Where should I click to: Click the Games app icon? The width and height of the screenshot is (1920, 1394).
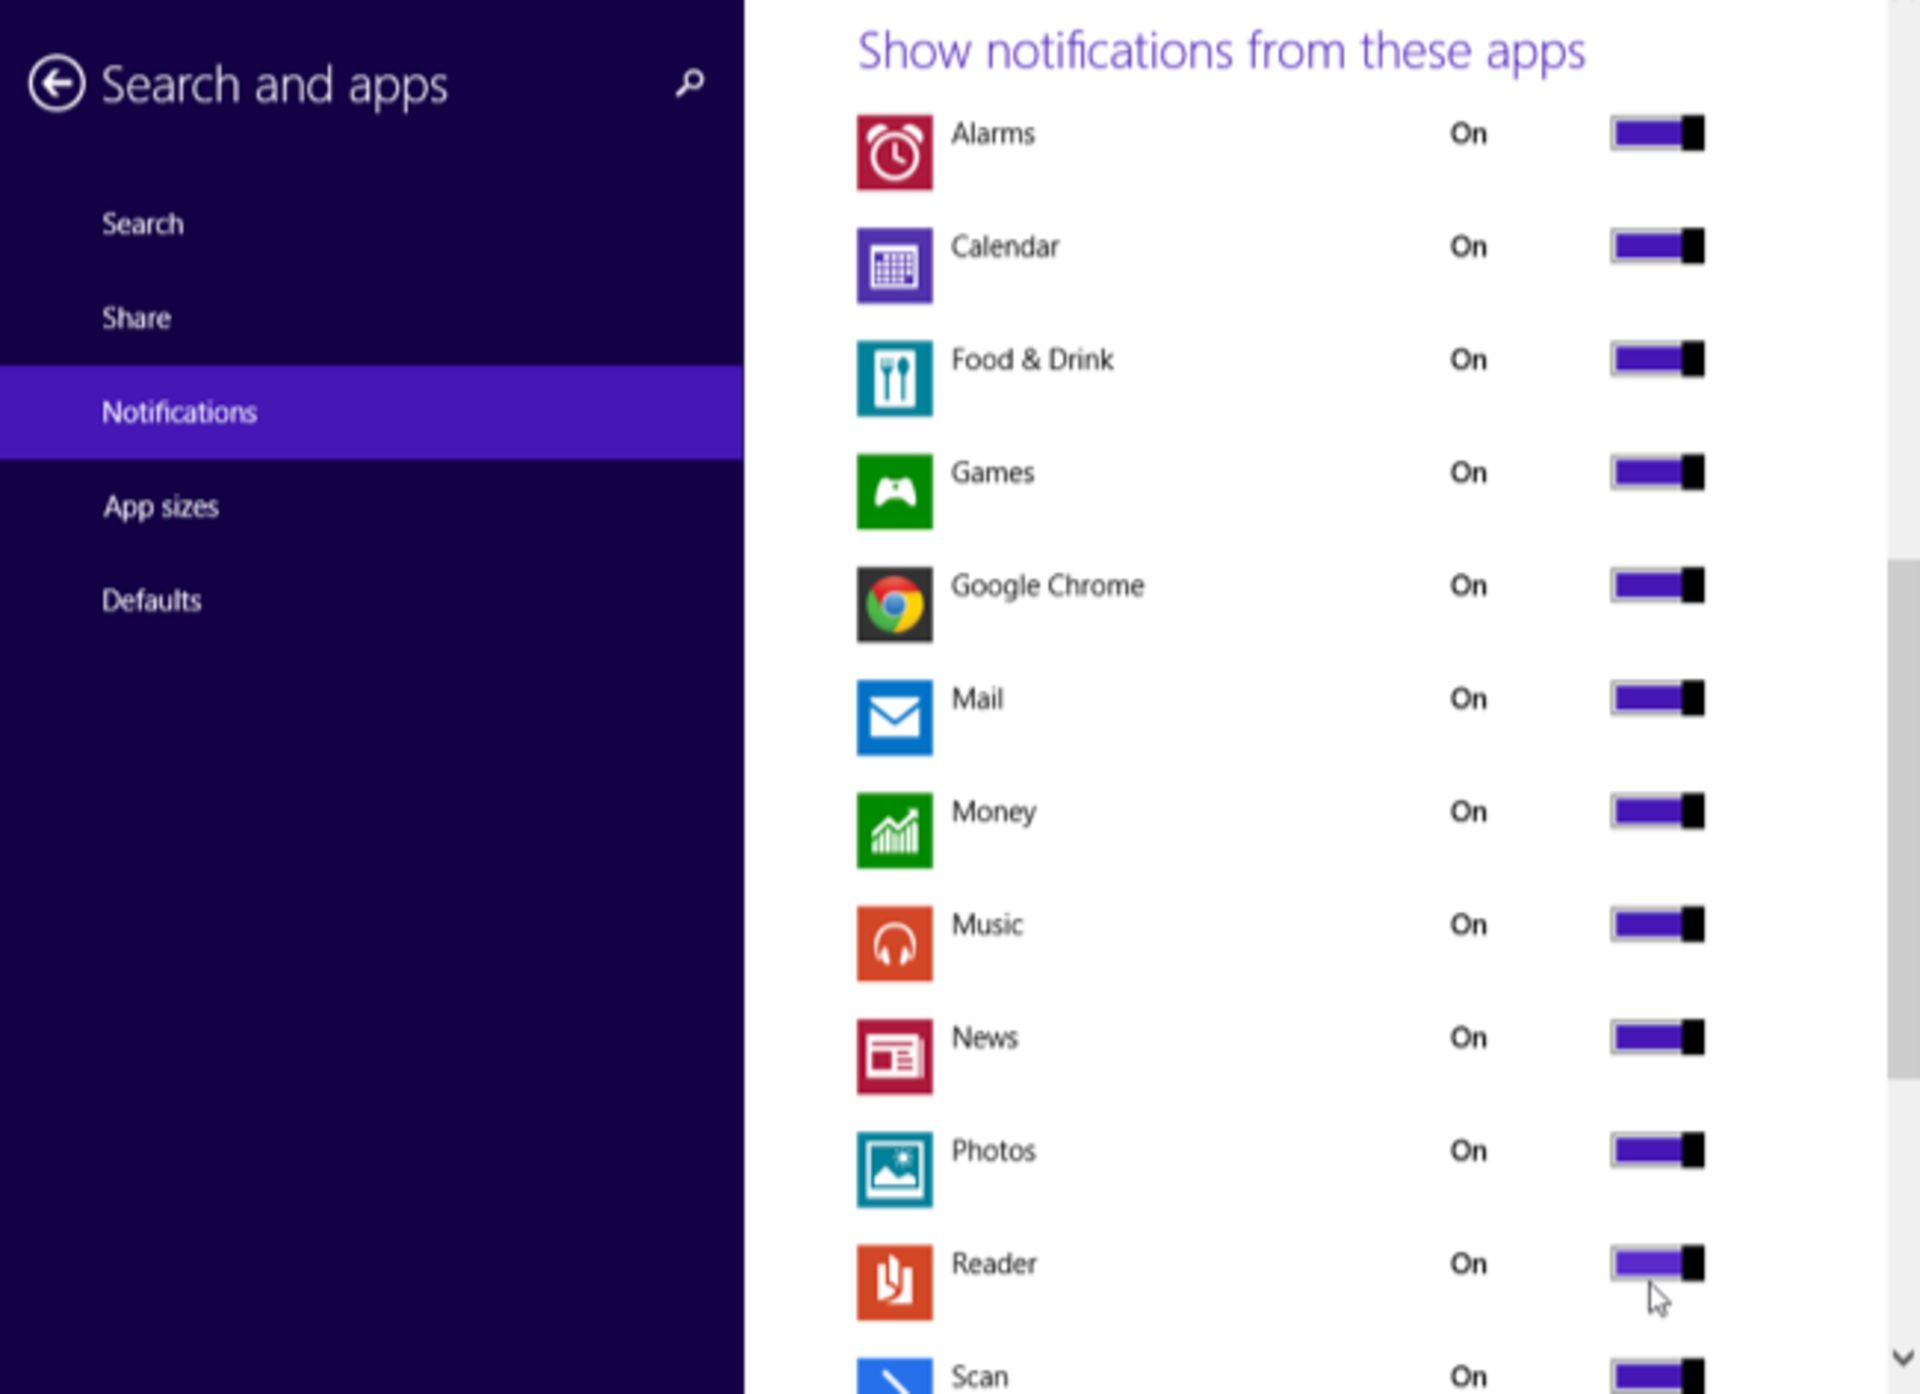pos(894,491)
